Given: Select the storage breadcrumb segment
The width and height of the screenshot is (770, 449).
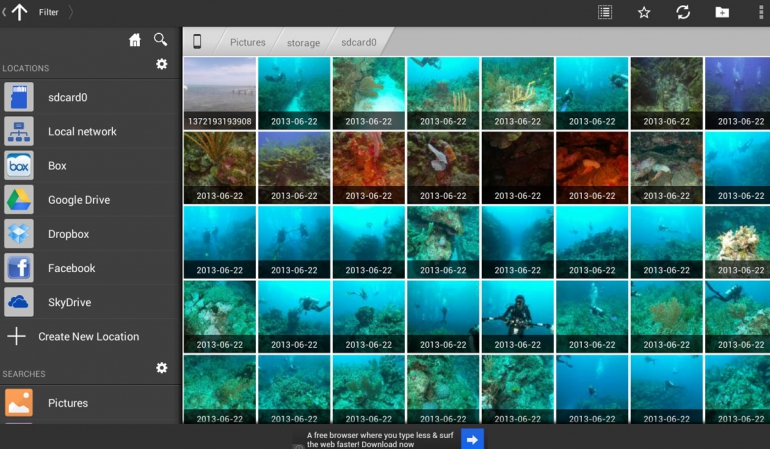Looking at the screenshot, I should (x=303, y=43).
